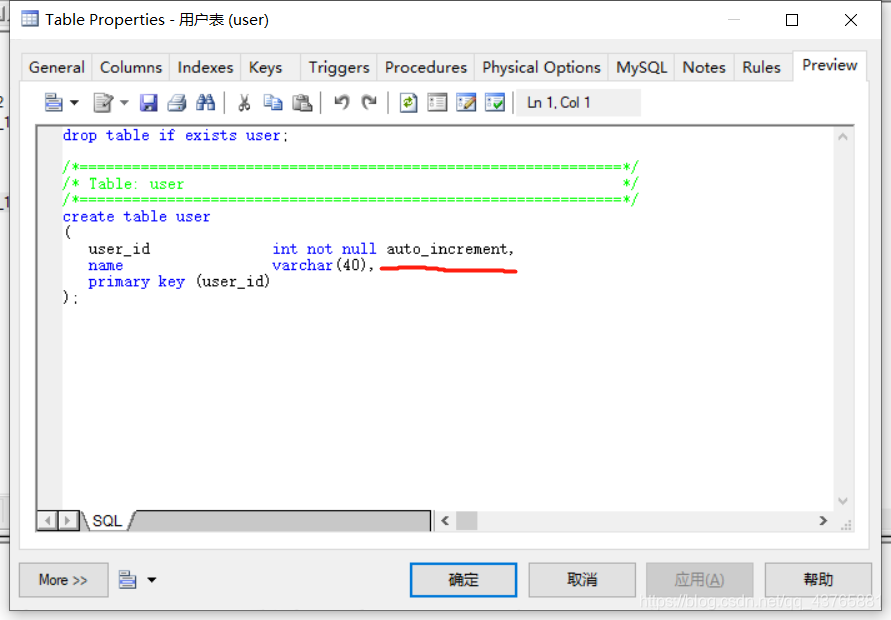This screenshot has height=620, width=891.
Task: Refresh the SQL preview
Action: 408,103
